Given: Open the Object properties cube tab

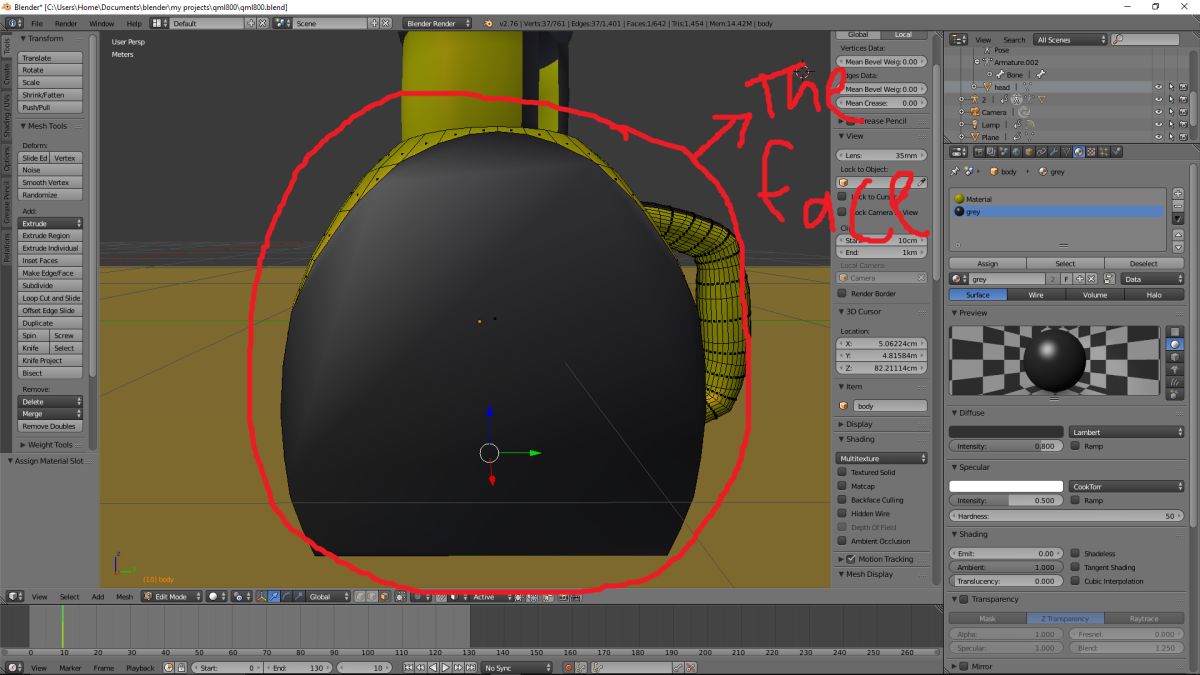Looking at the screenshot, I should click(x=1029, y=152).
